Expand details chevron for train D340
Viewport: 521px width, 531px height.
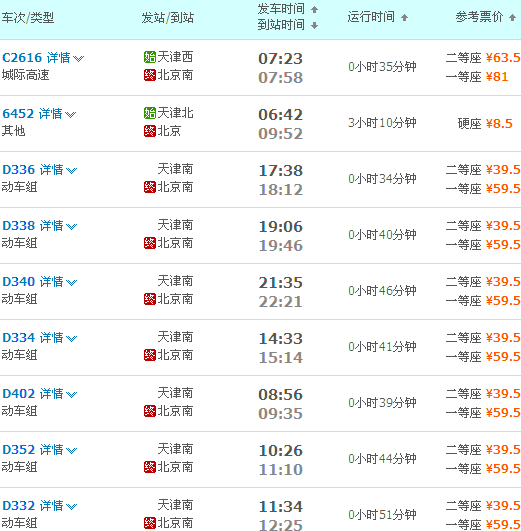tap(71, 282)
